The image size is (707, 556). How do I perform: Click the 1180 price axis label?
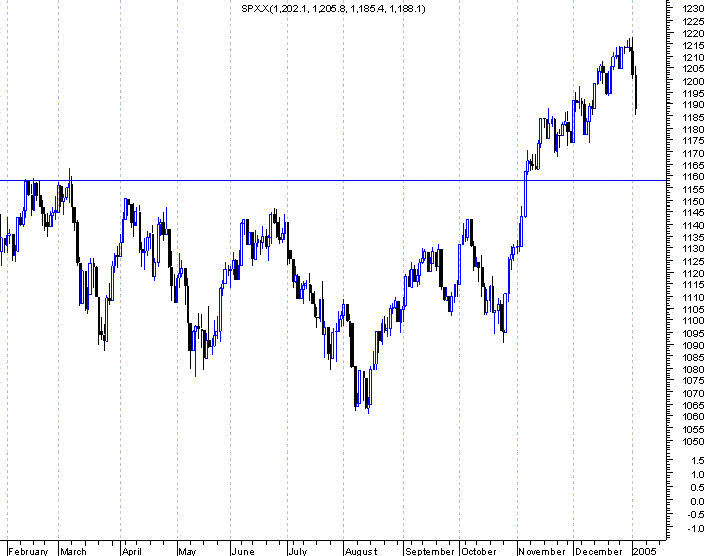[x=693, y=129]
